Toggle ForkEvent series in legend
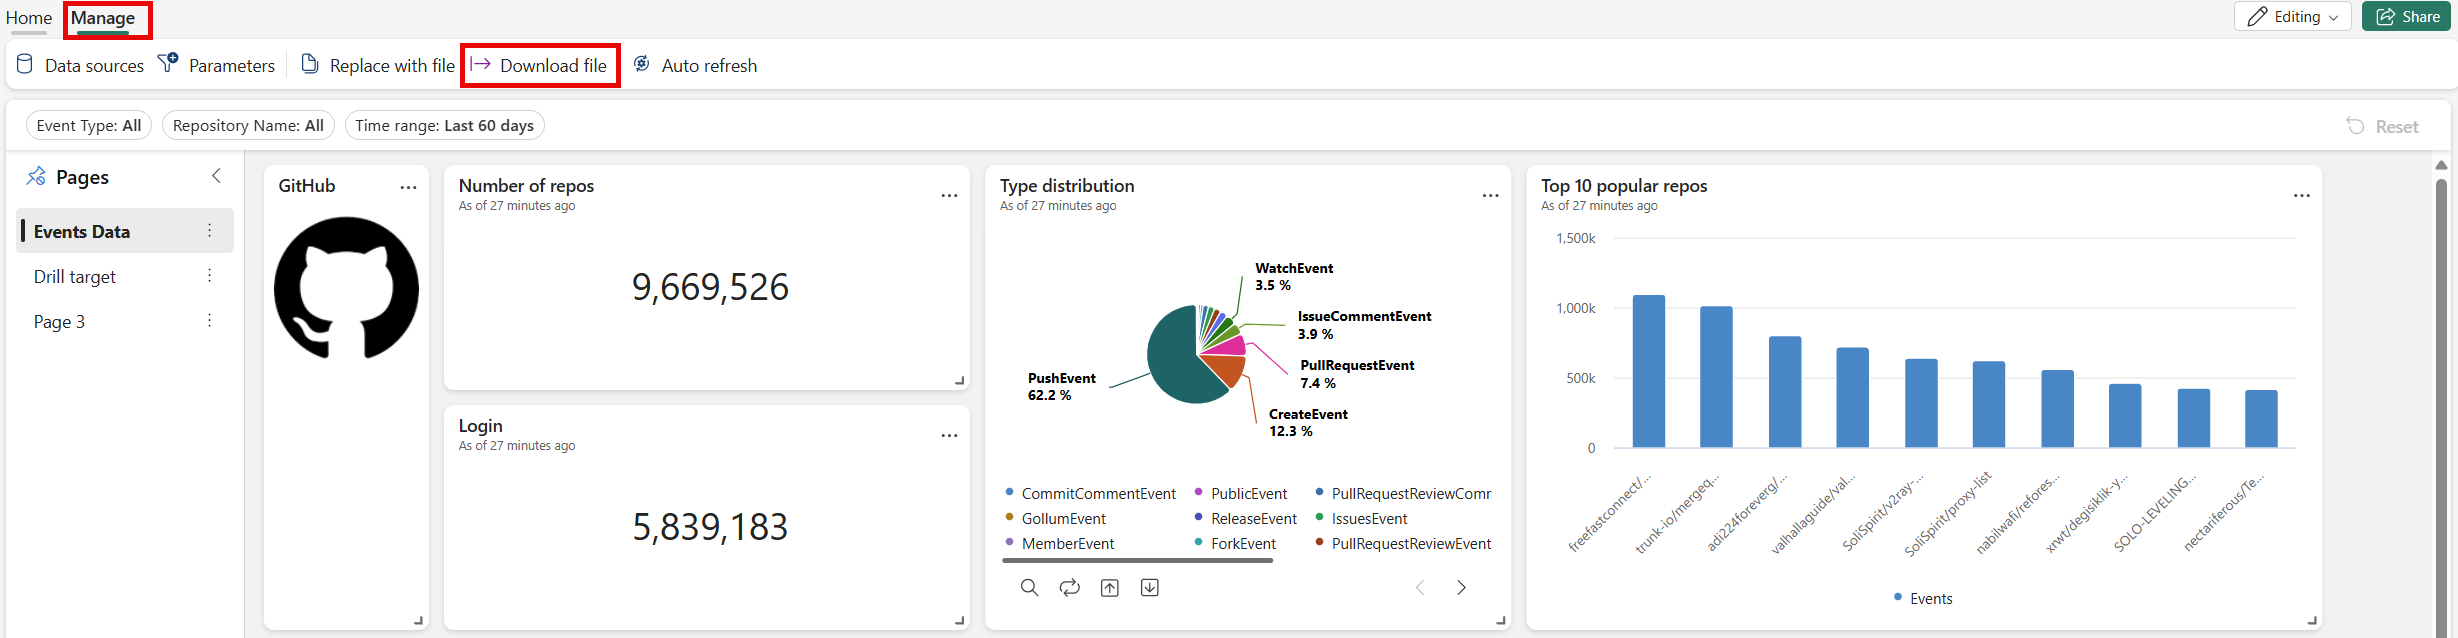The image size is (2458, 638). click(x=1242, y=544)
